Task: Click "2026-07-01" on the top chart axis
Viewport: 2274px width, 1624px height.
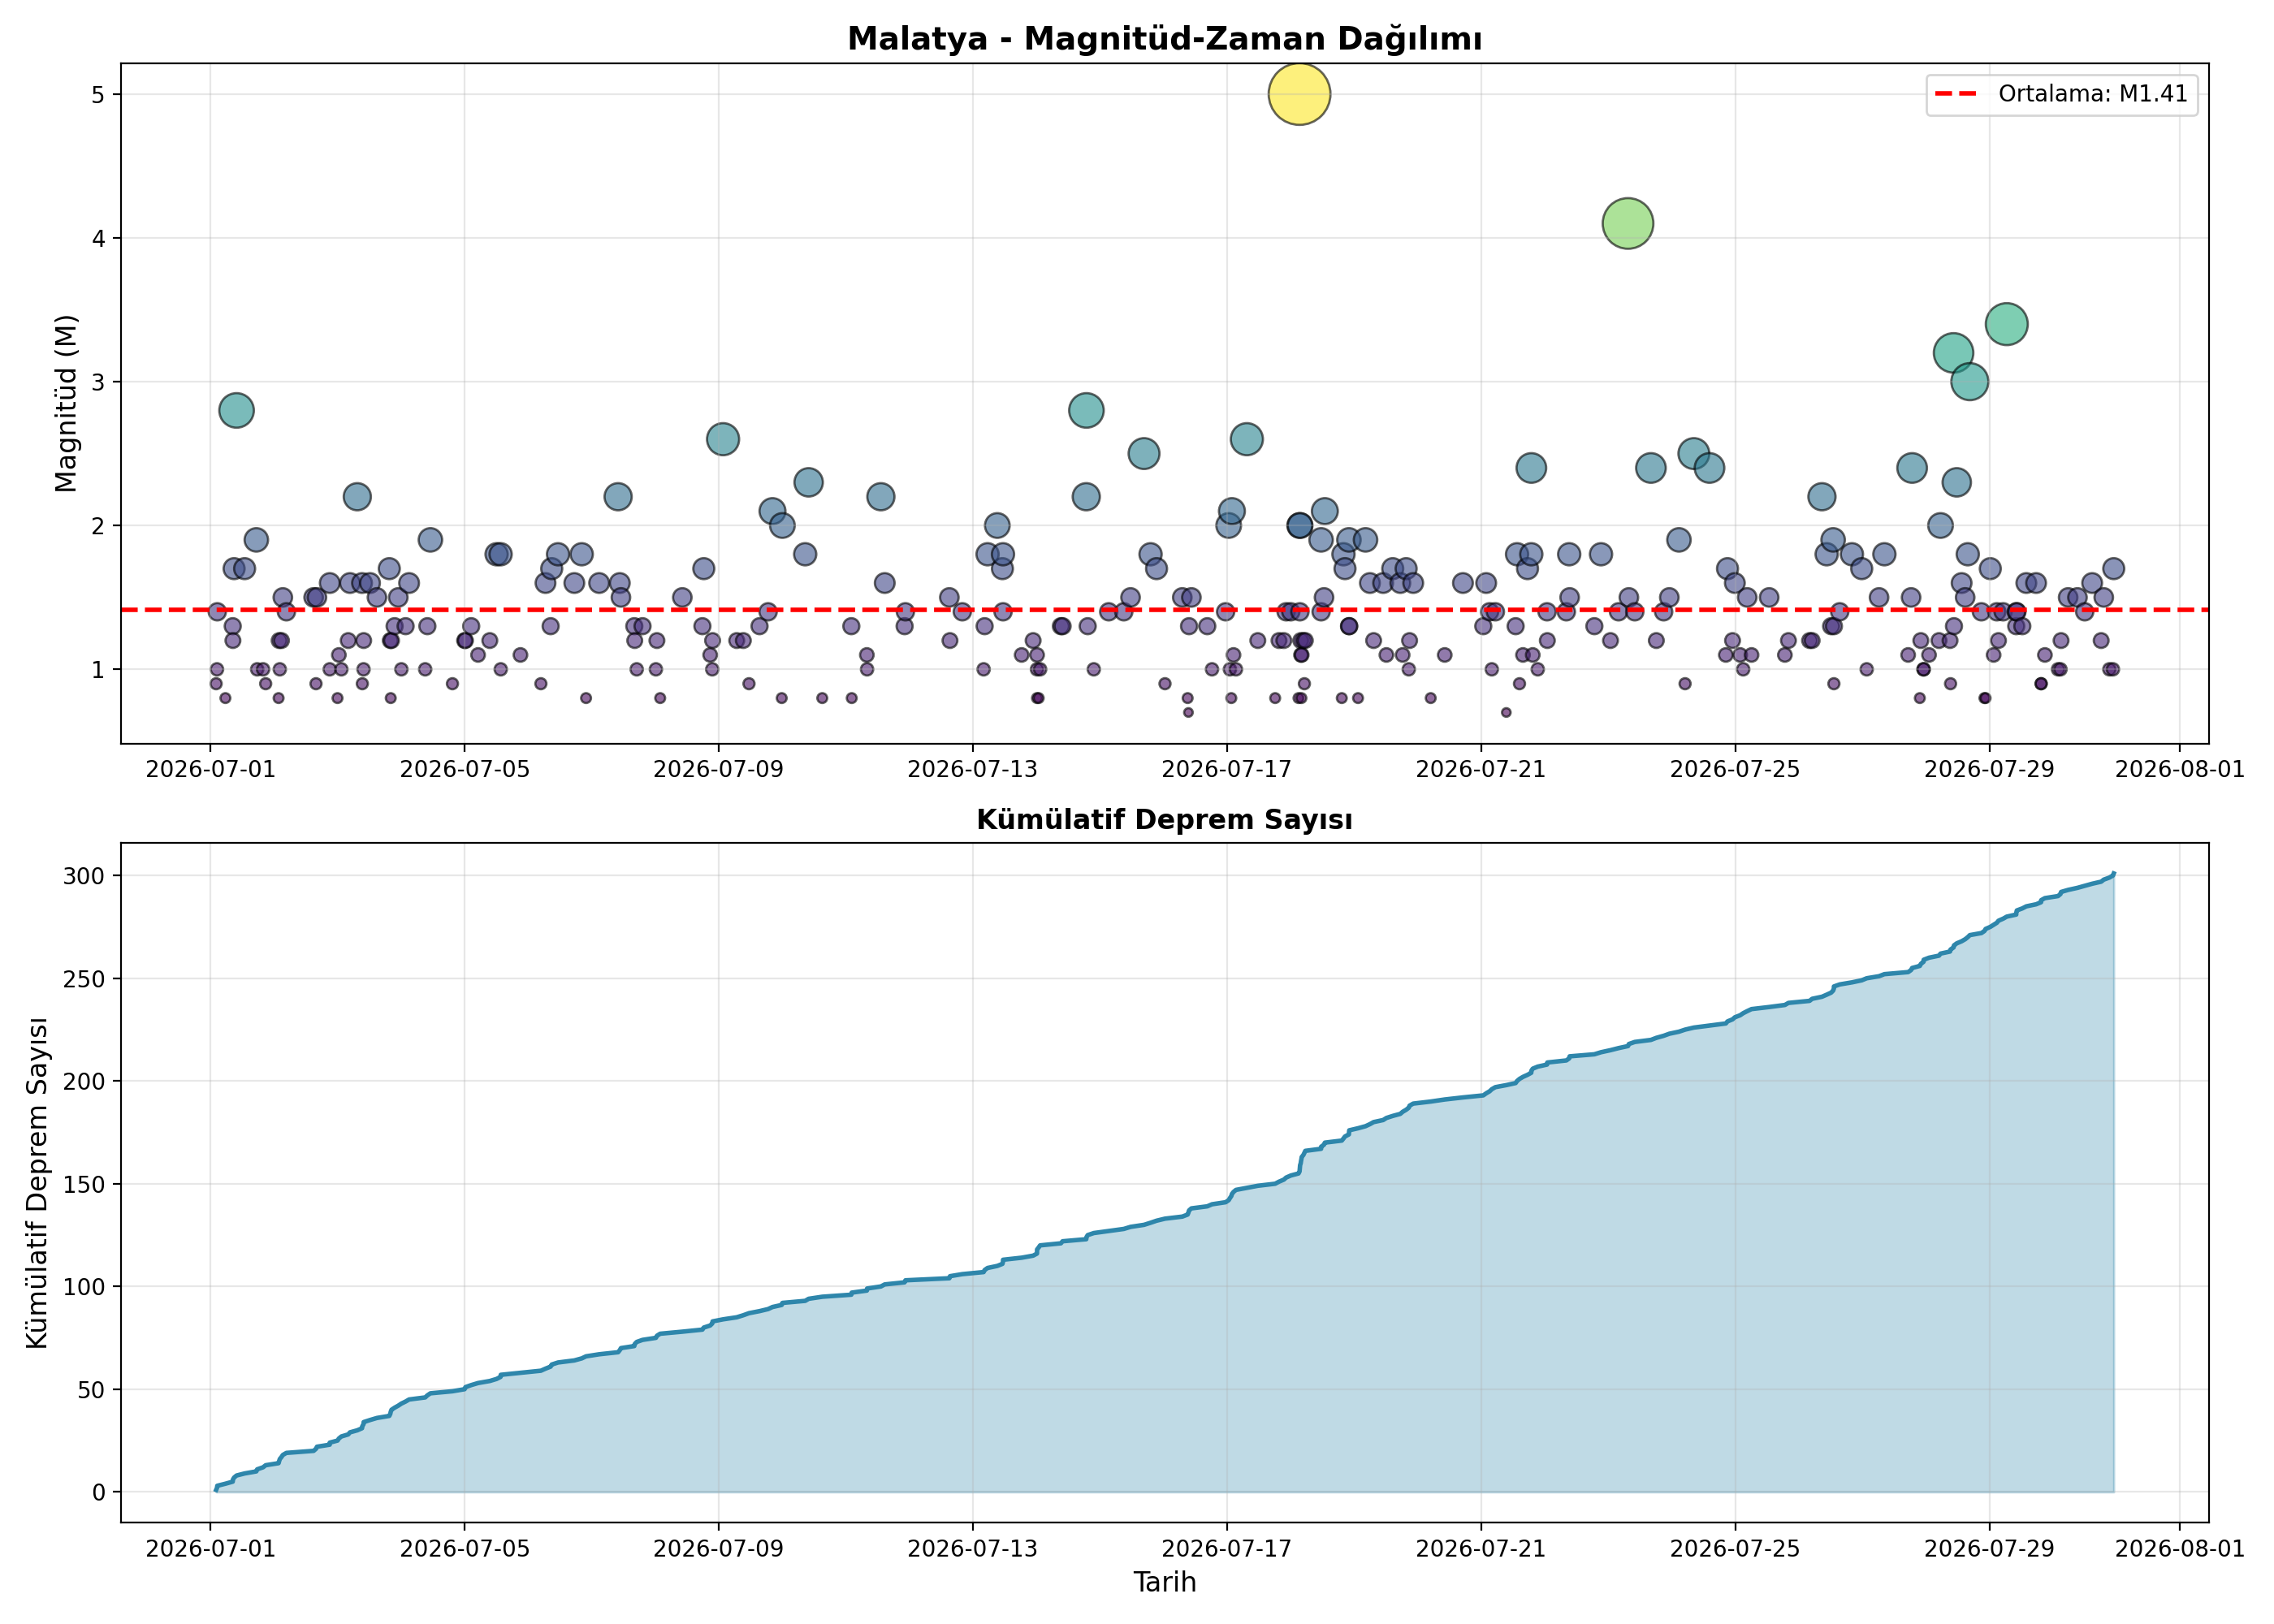Action: pyautogui.click(x=210, y=769)
